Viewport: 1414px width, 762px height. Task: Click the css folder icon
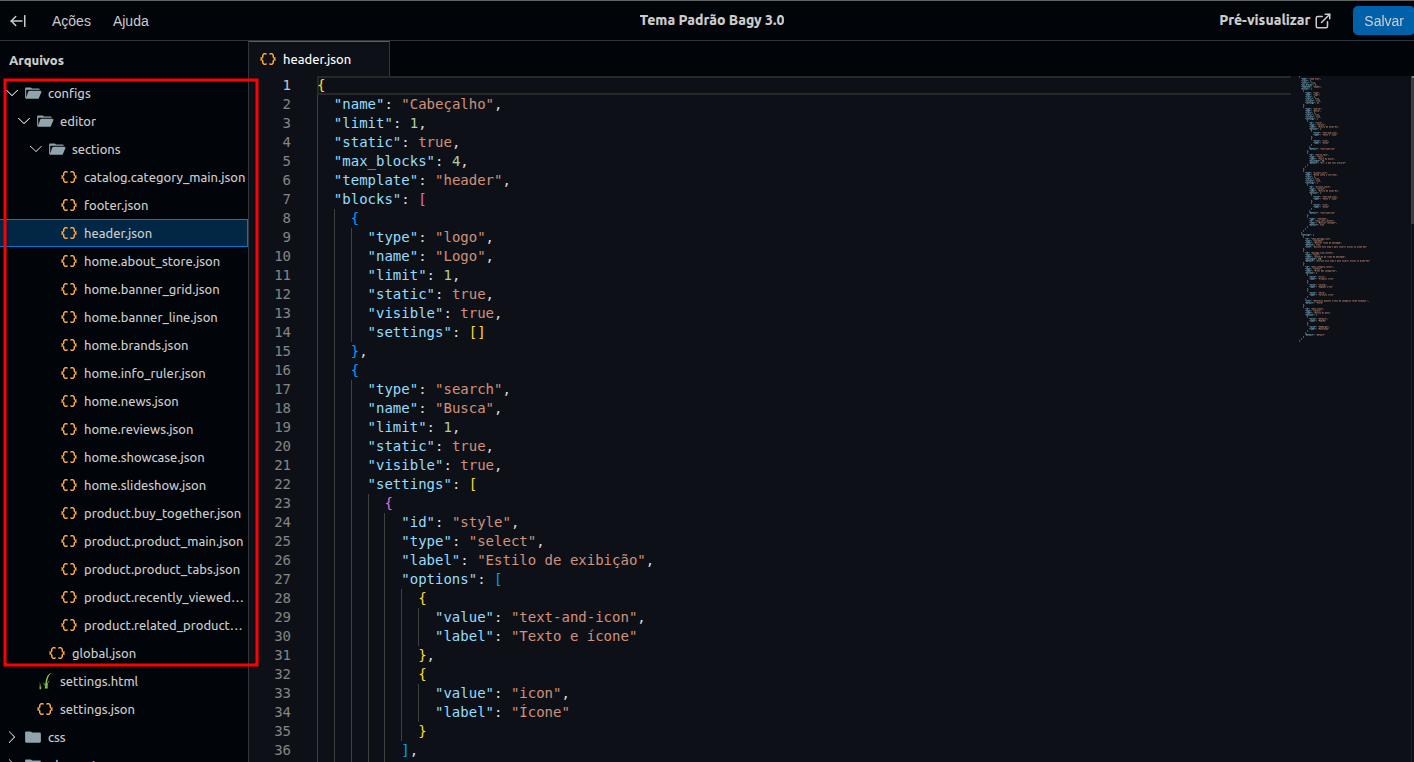click(x=33, y=737)
